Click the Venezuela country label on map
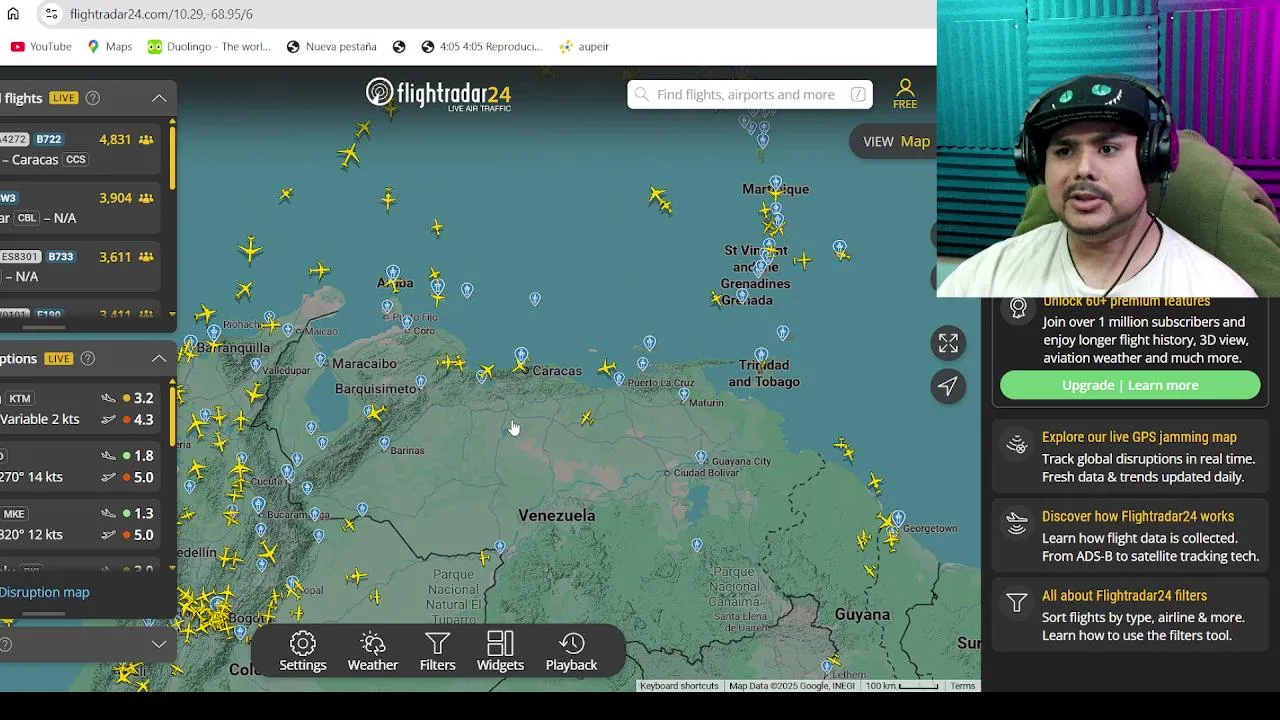The height and width of the screenshot is (720, 1280). (x=556, y=515)
